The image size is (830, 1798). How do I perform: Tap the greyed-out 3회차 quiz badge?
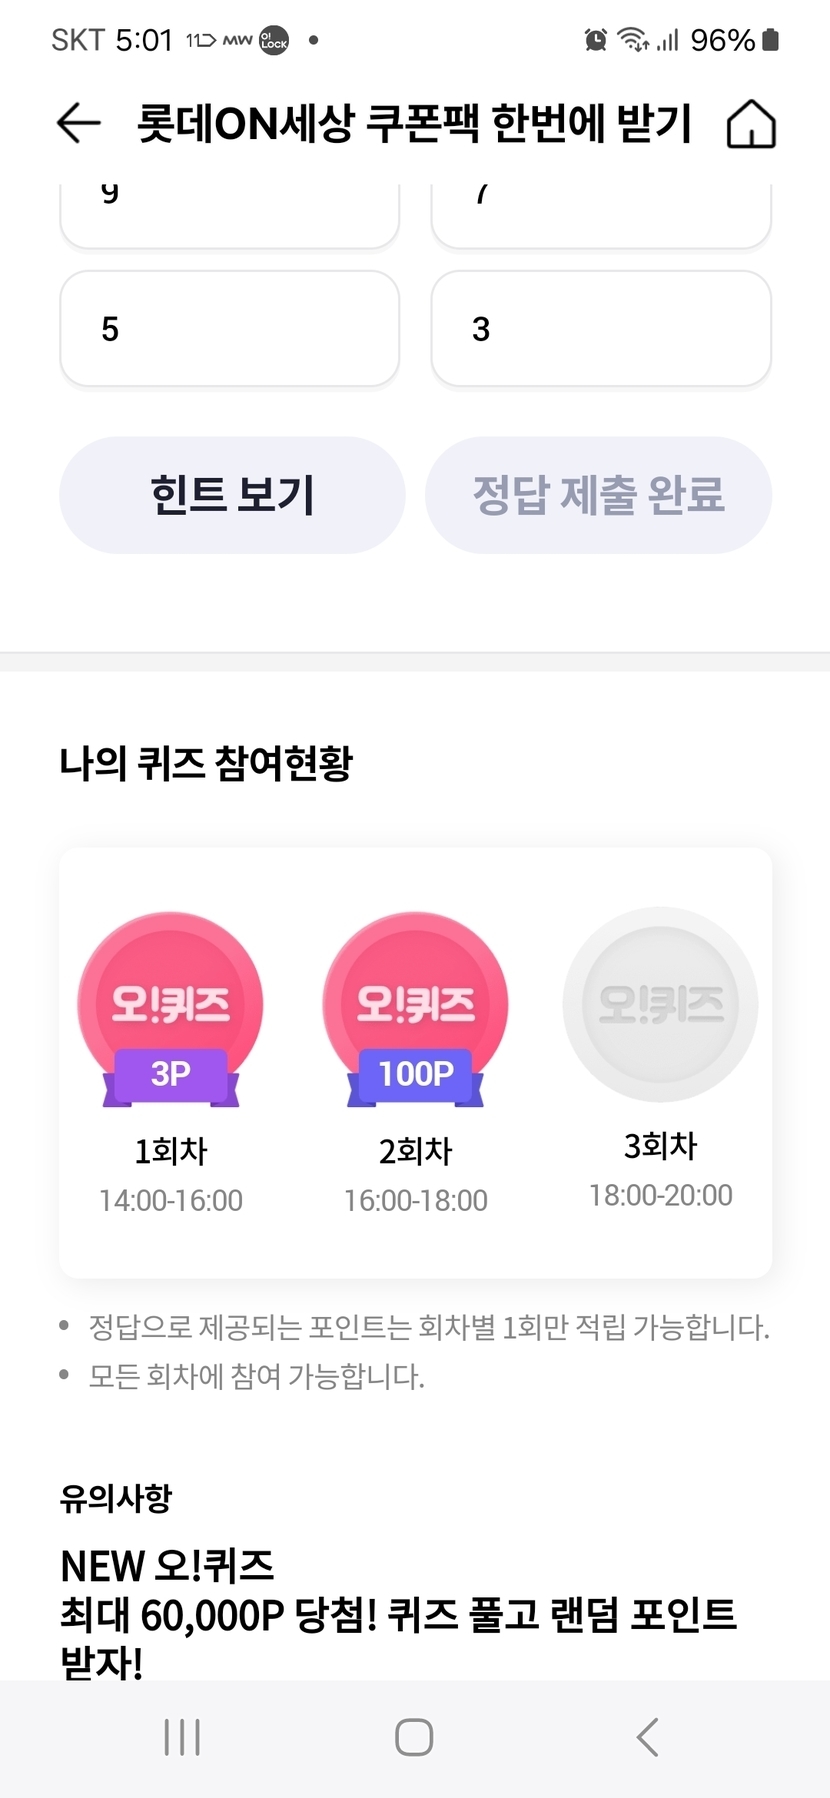click(x=660, y=1004)
